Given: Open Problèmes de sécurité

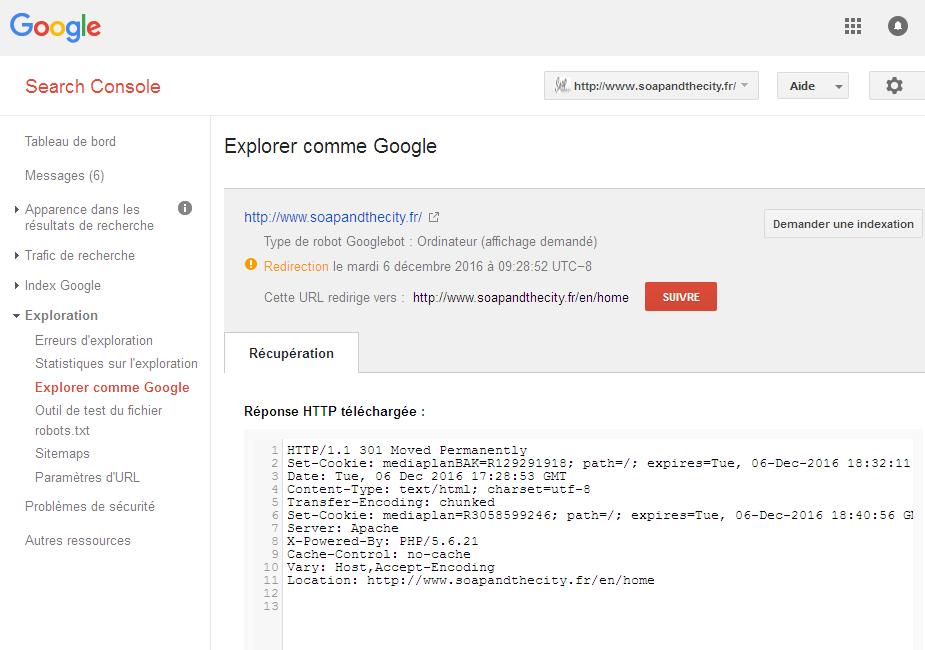Looking at the screenshot, I should [x=90, y=507].
